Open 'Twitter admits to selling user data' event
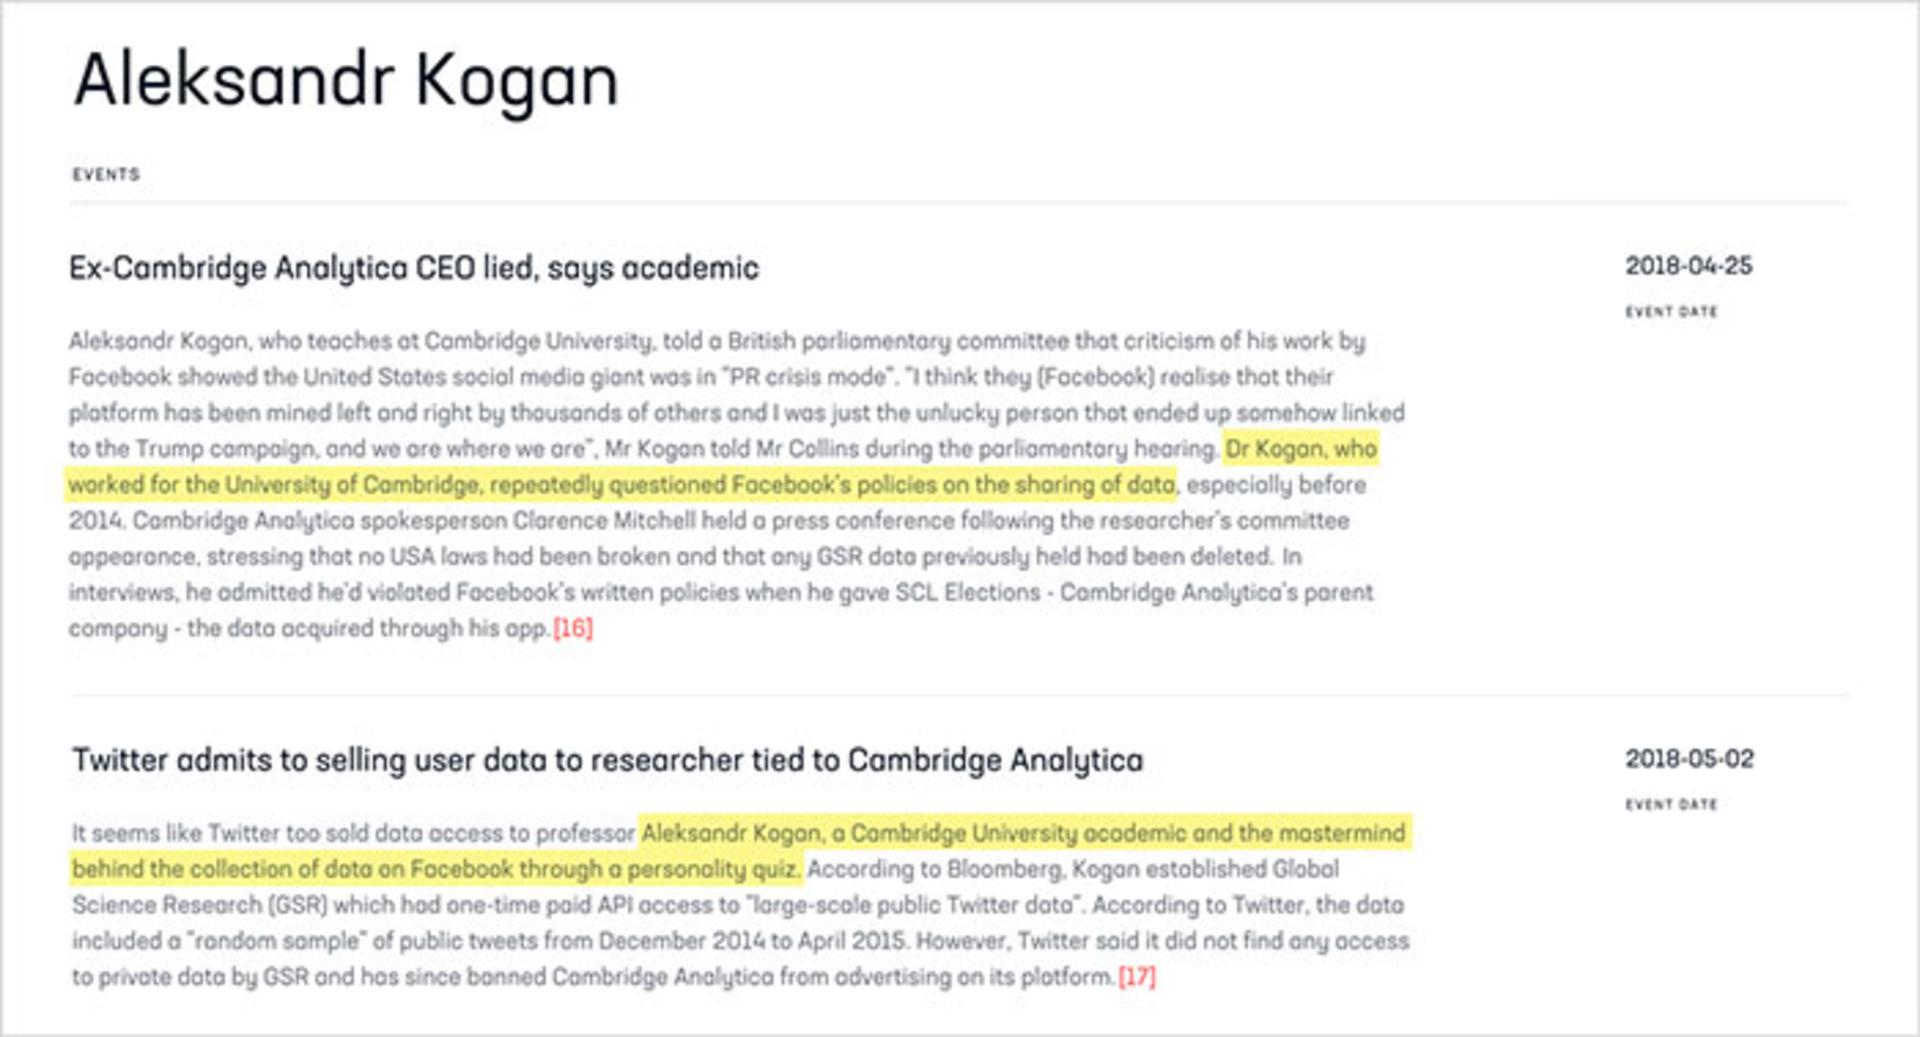Viewport: 1920px width, 1037px height. coord(607,761)
